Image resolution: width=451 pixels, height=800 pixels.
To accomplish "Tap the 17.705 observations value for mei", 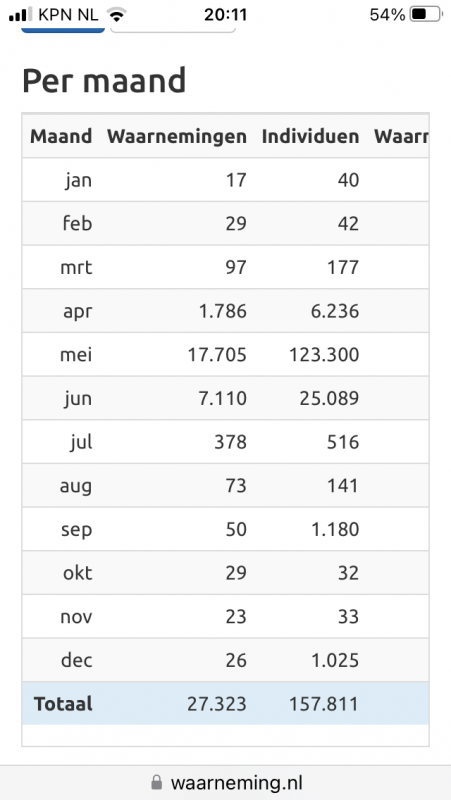I will pyautogui.click(x=217, y=355).
